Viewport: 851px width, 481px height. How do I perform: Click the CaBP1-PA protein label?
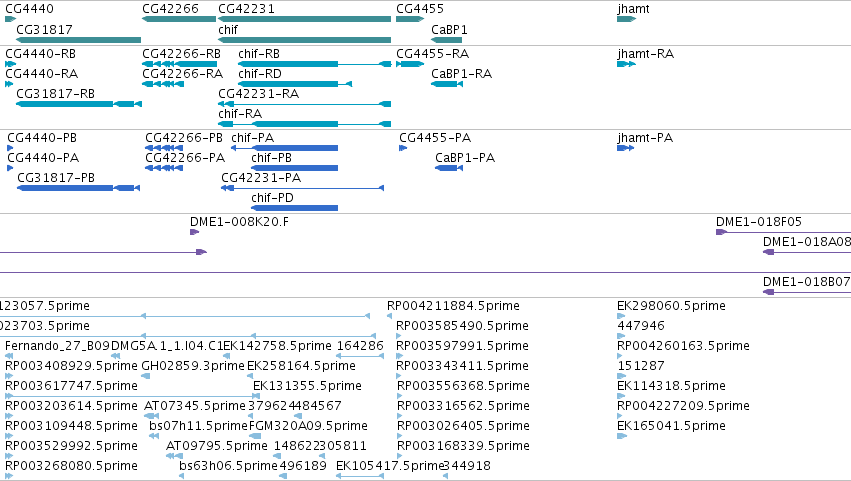pyautogui.click(x=465, y=157)
